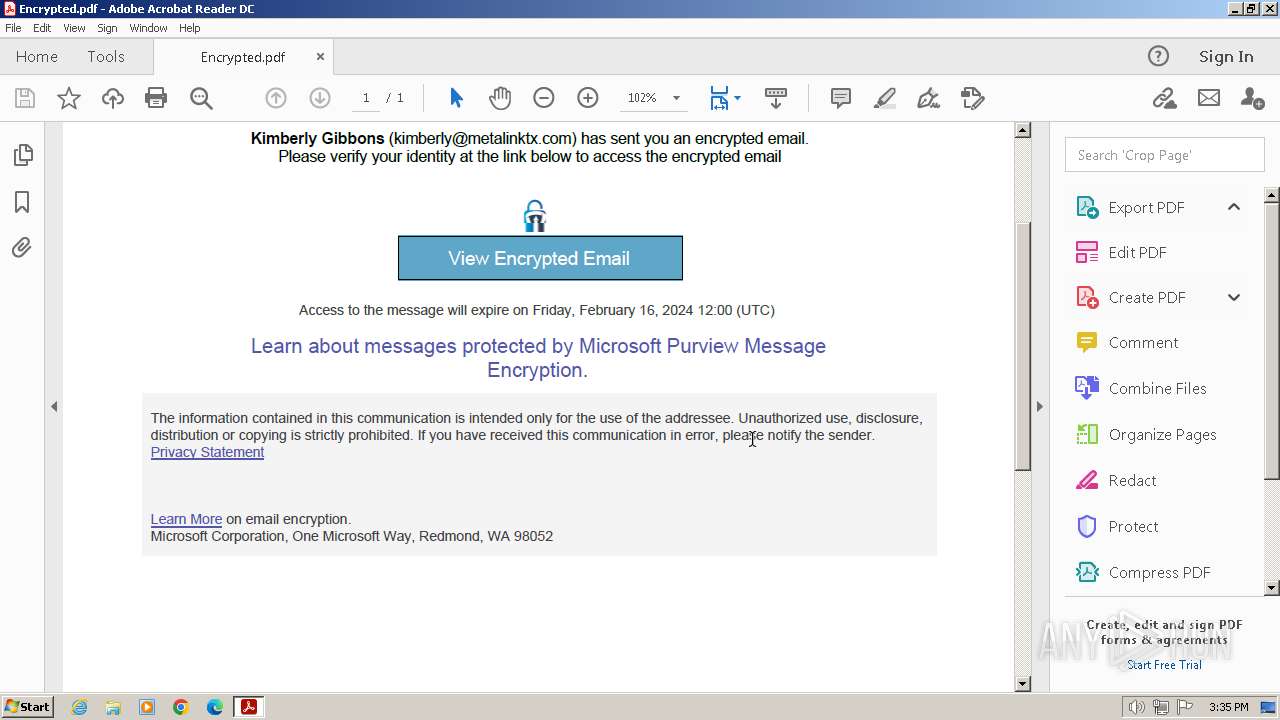Click the tools pane scroll down arrow
Viewport: 1280px width, 720px height.
(x=1272, y=588)
